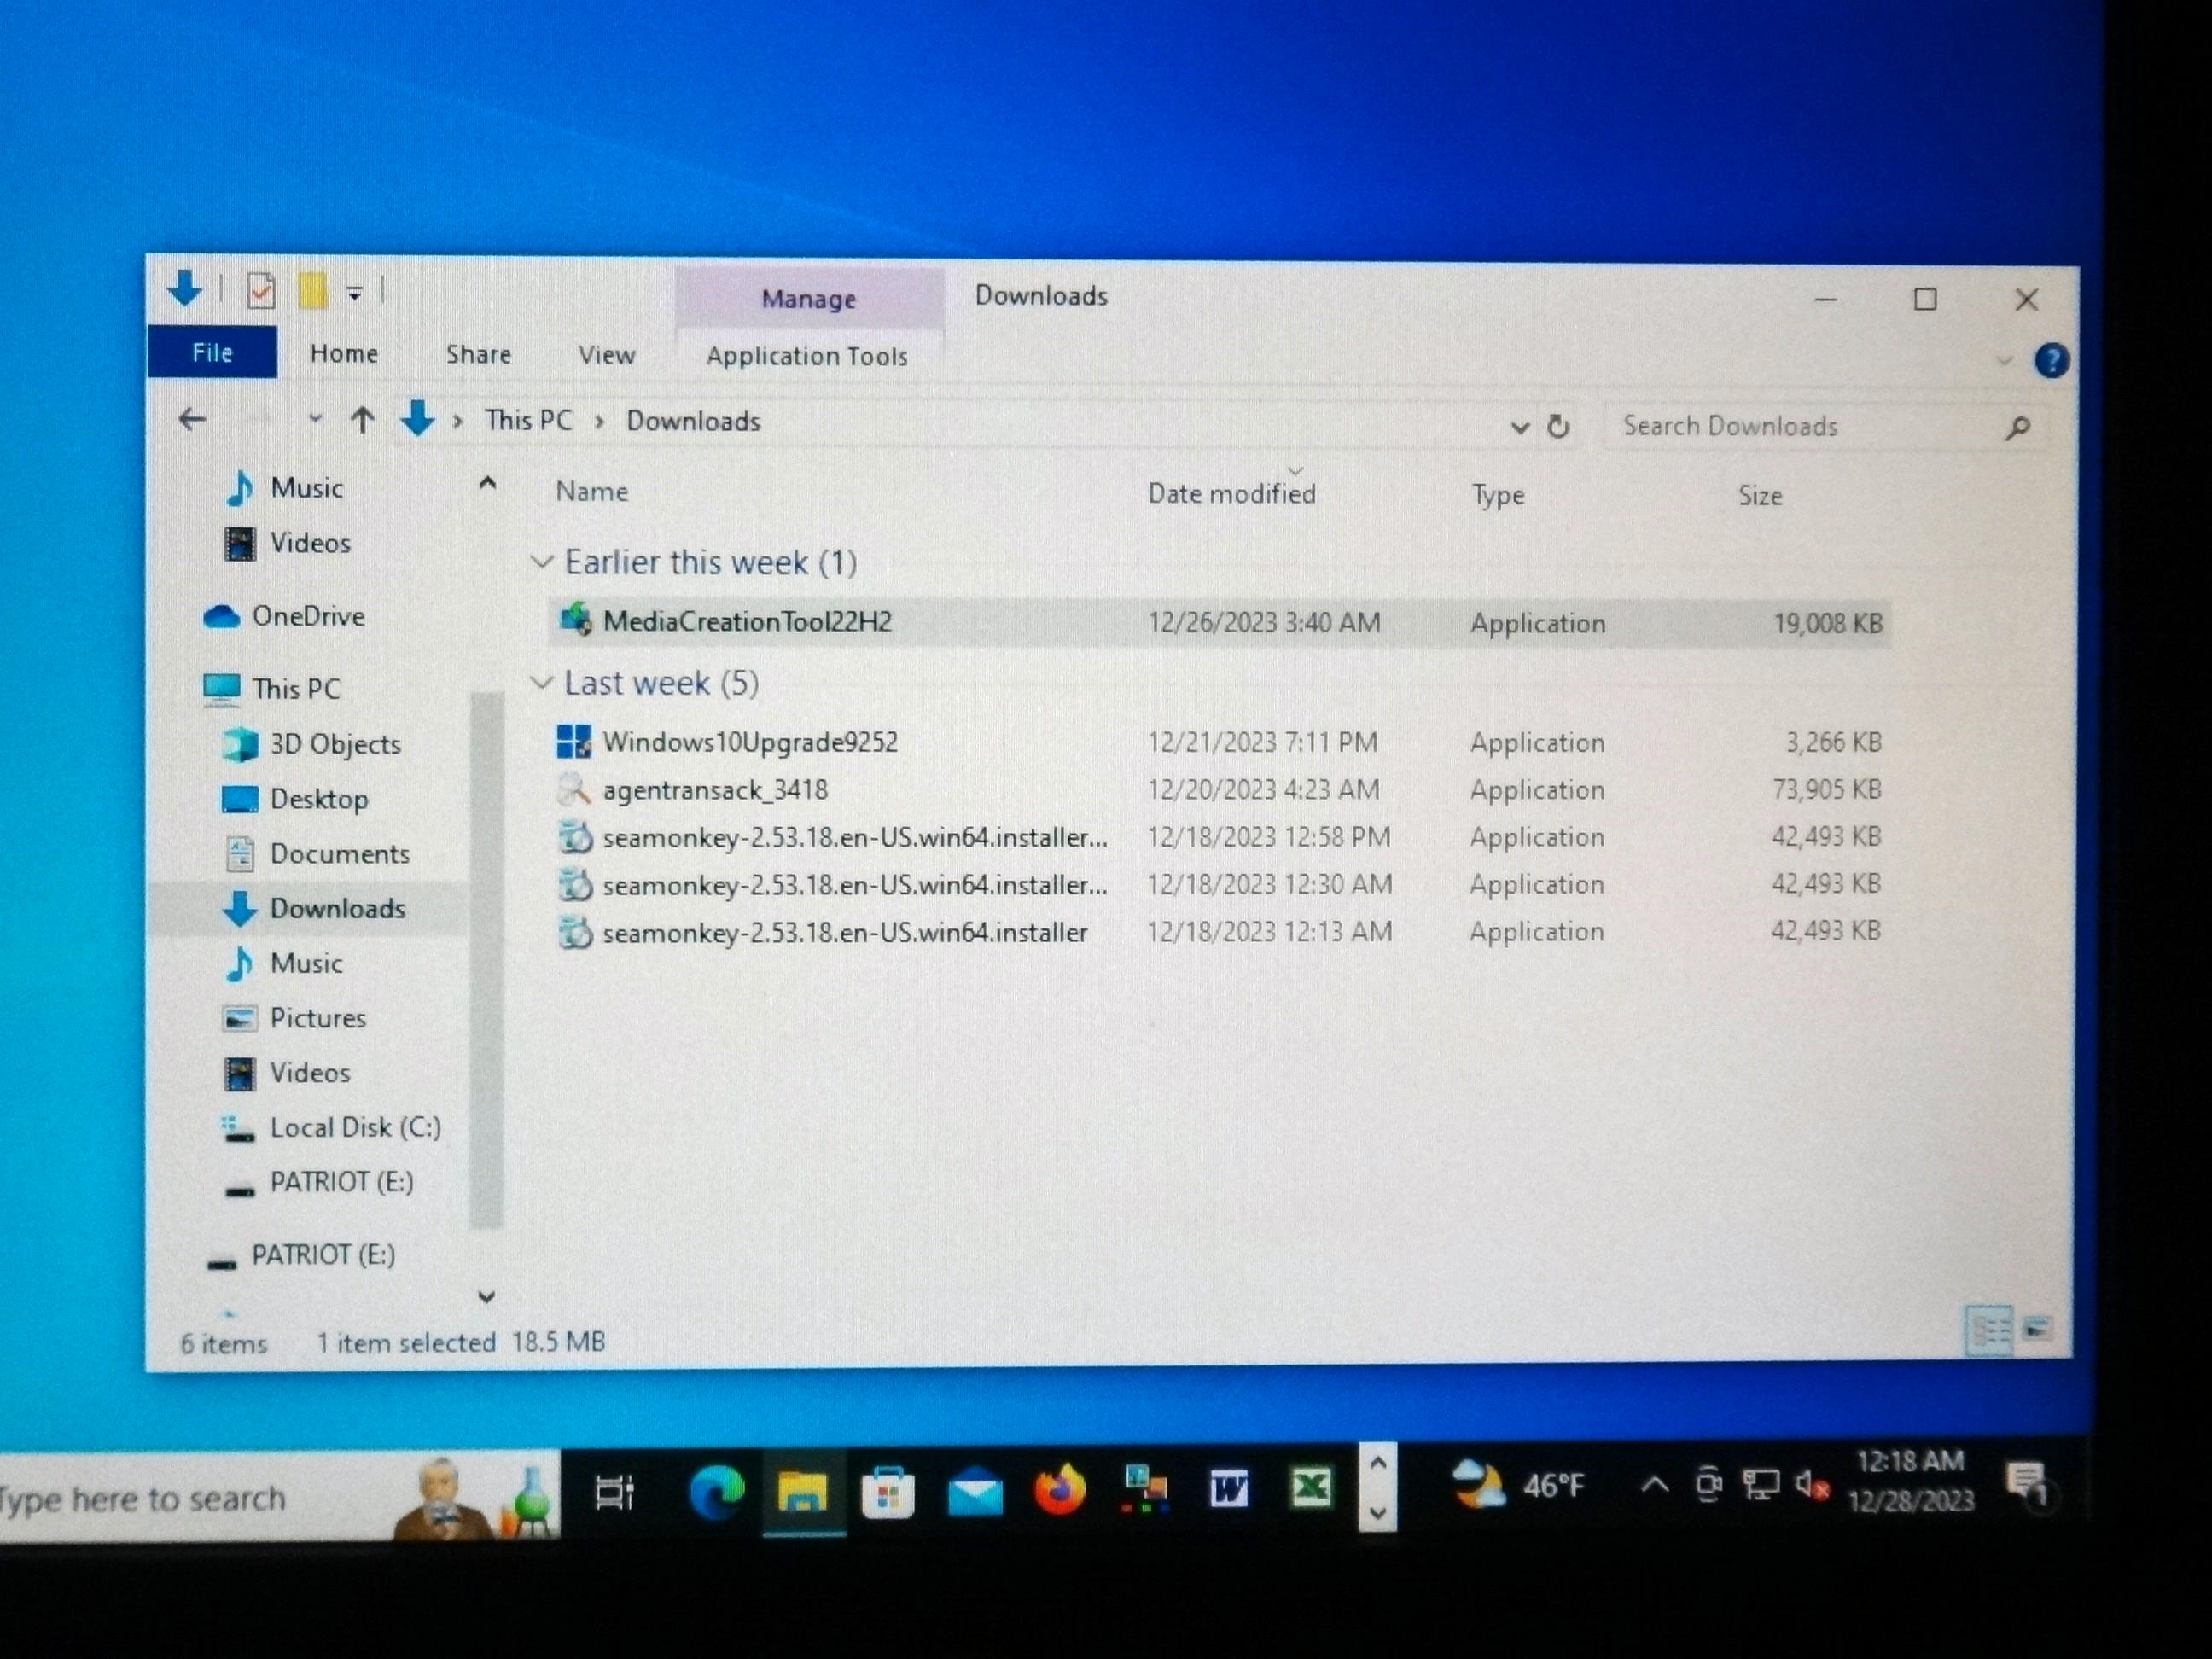Viewport: 2212px width, 1659px height.
Task: Sort by Type column header
Action: click(1497, 495)
